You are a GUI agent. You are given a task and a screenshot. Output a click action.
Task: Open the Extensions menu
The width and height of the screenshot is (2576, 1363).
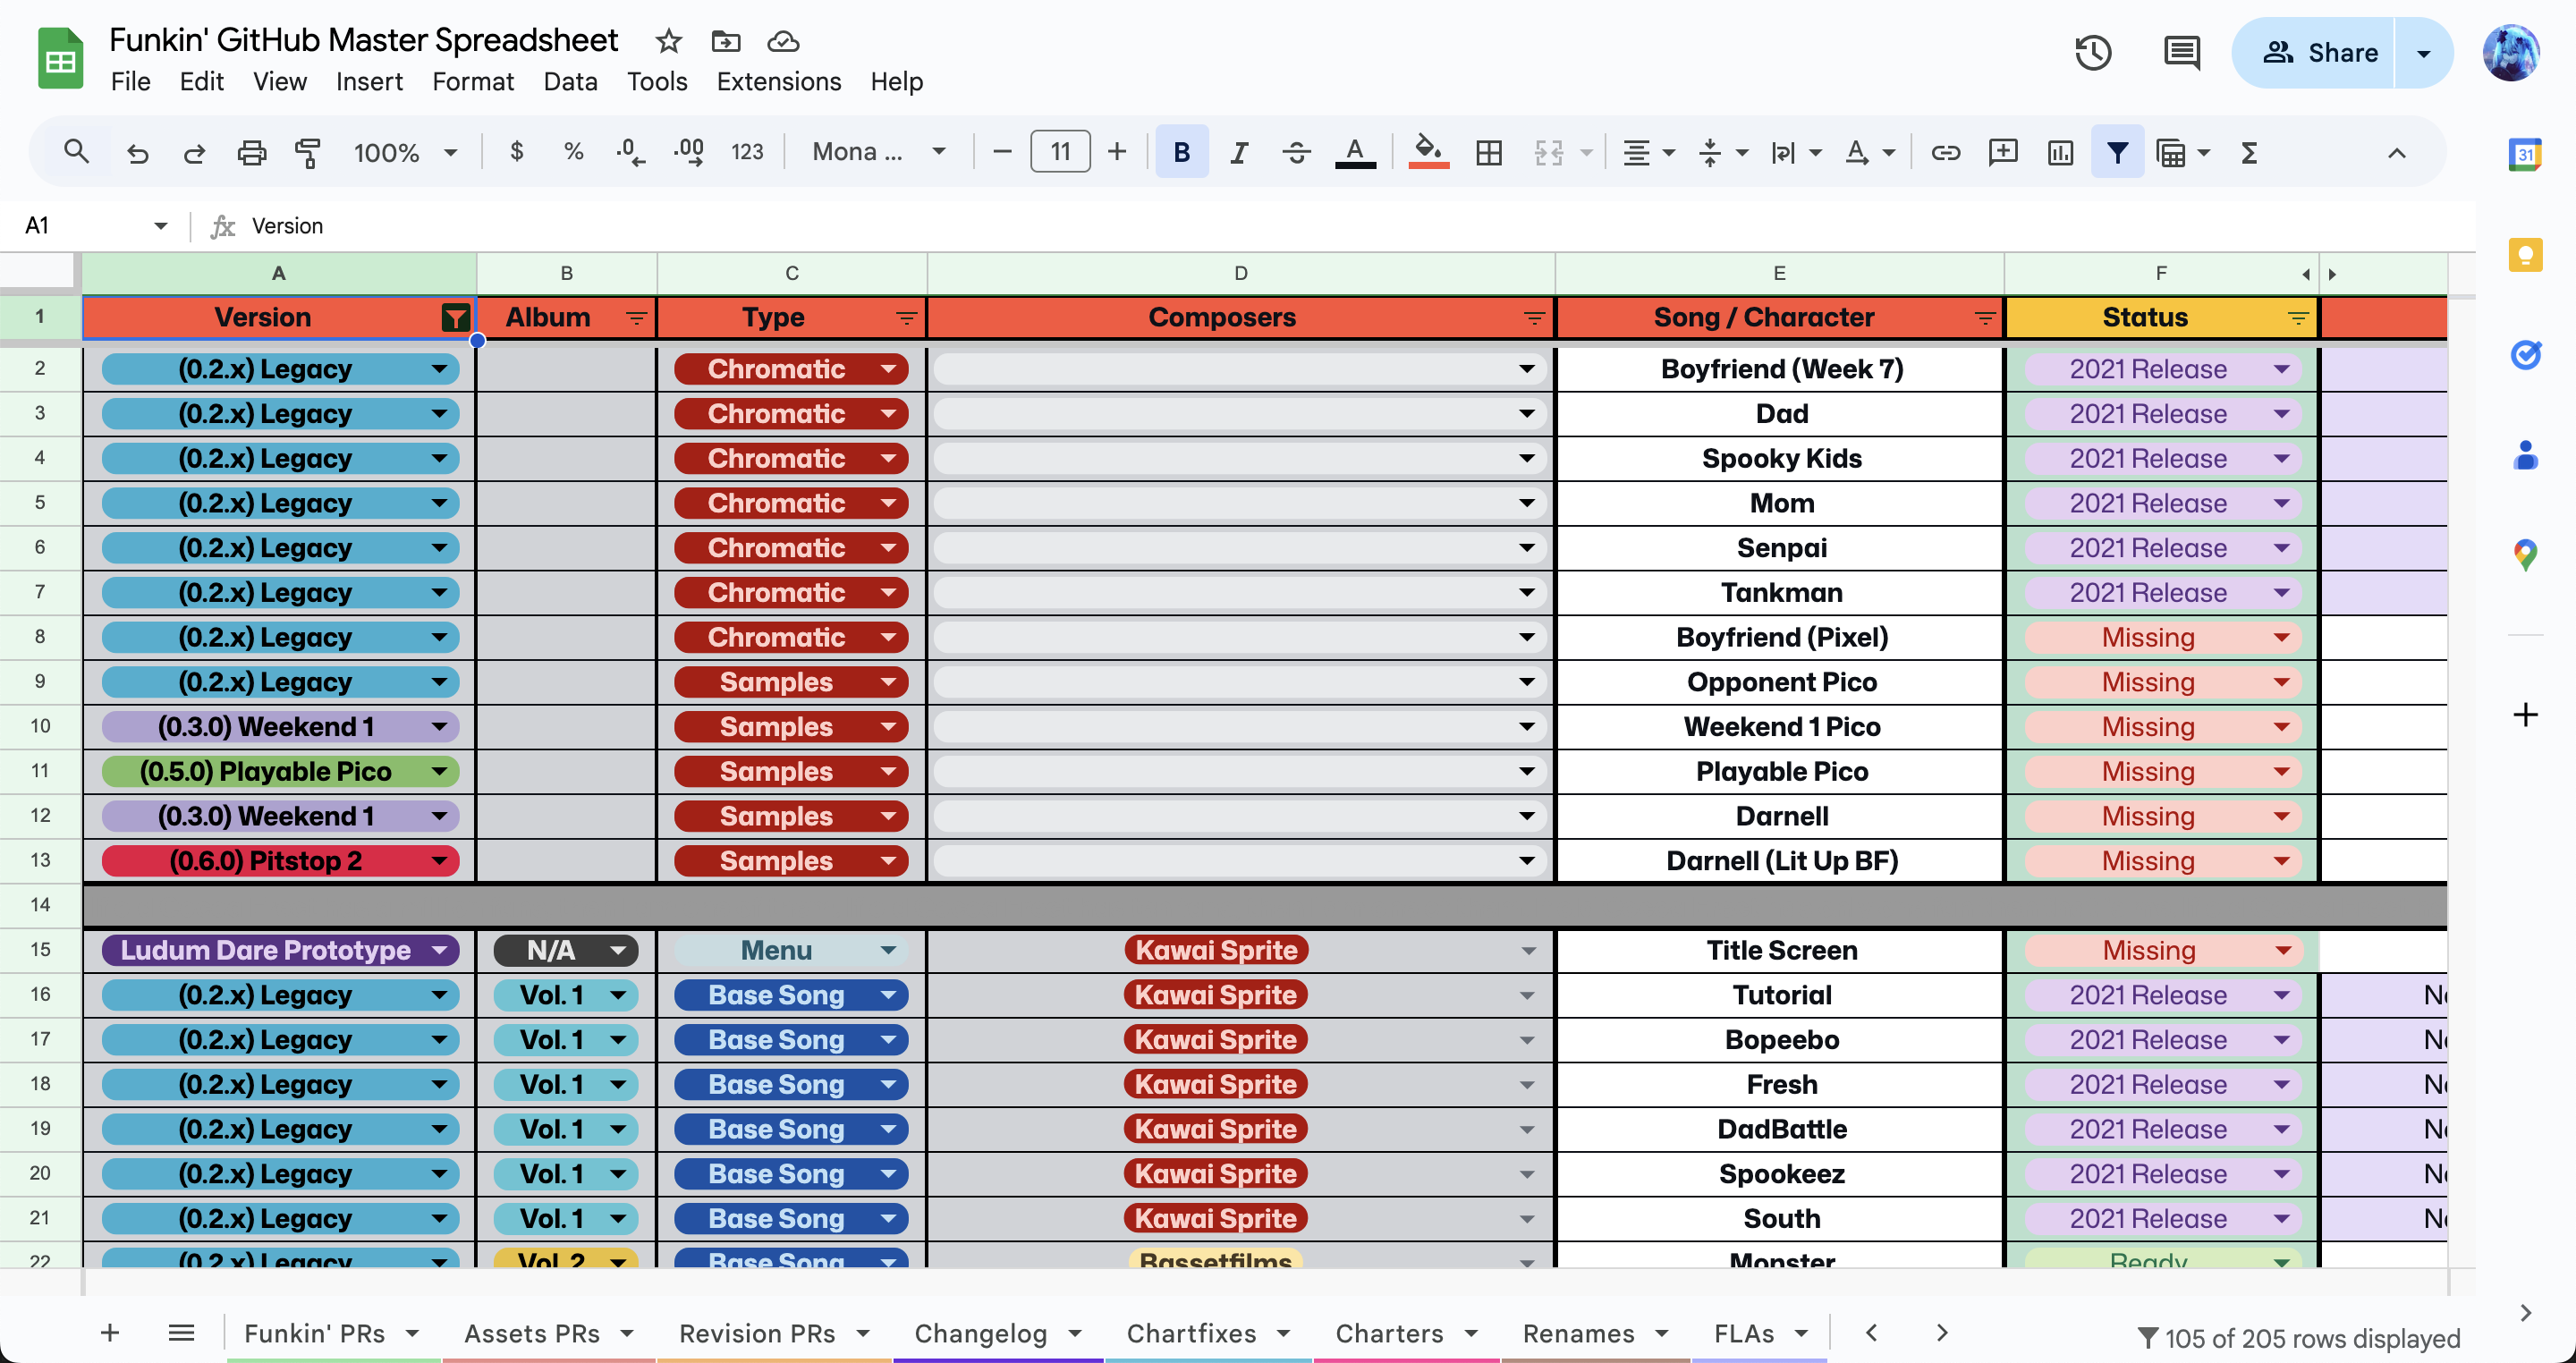click(779, 81)
